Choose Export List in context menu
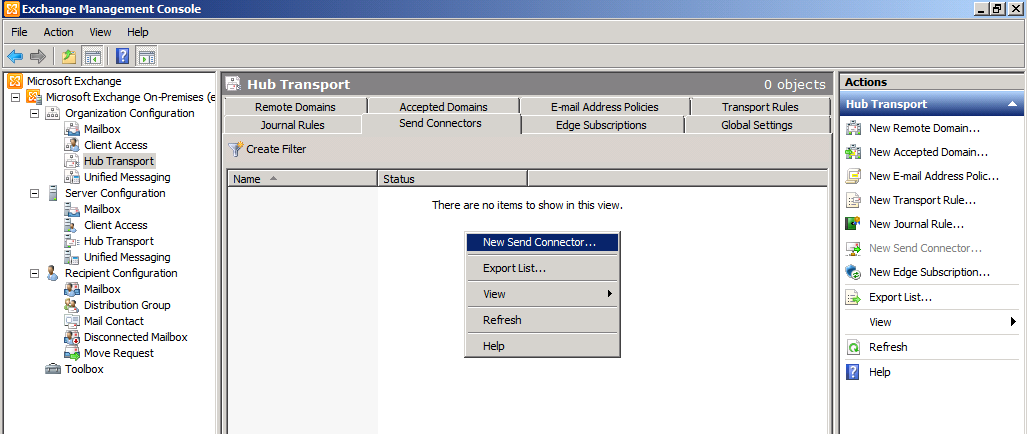Viewport: 1027px width, 434px height. pos(542,268)
